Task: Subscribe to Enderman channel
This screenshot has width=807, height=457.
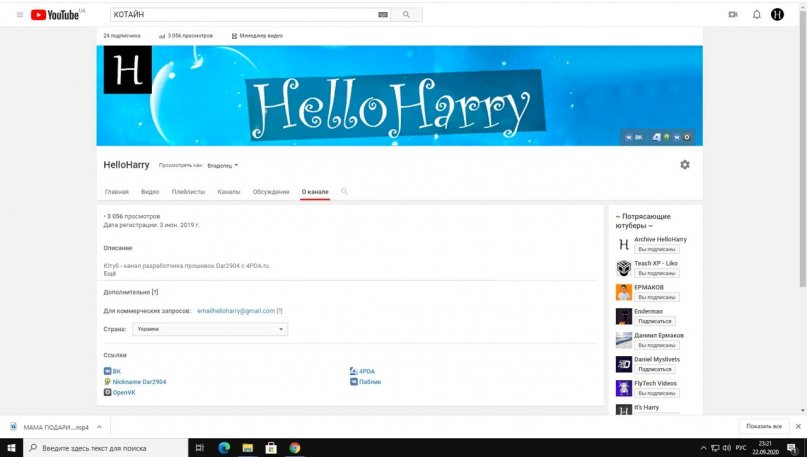Action: 655,321
